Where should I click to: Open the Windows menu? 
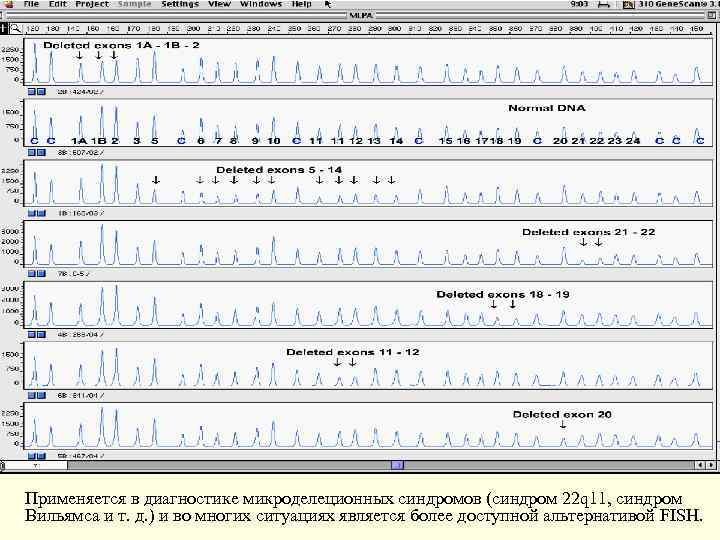[261, 4]
